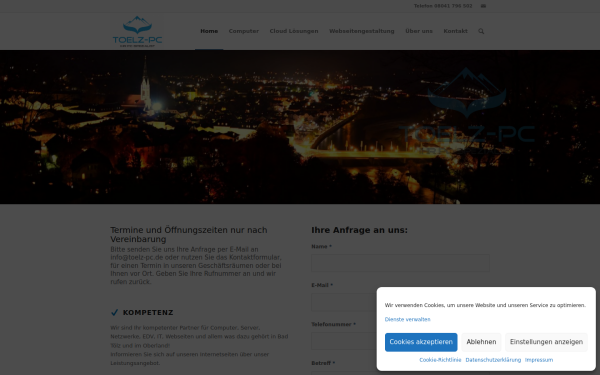Open the Datenschutzerklärung link
This screenshot has width=600, height=375.
493,360
